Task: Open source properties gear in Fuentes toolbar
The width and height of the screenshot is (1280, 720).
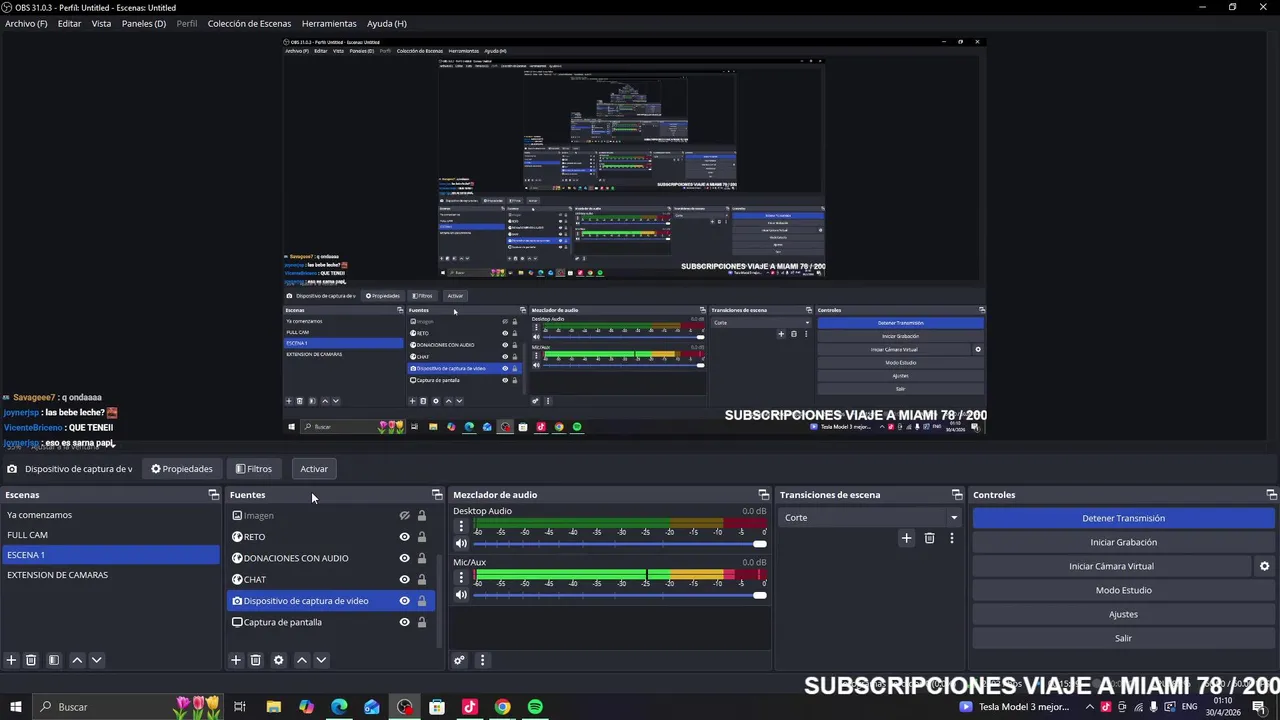Action: point(278,660)
